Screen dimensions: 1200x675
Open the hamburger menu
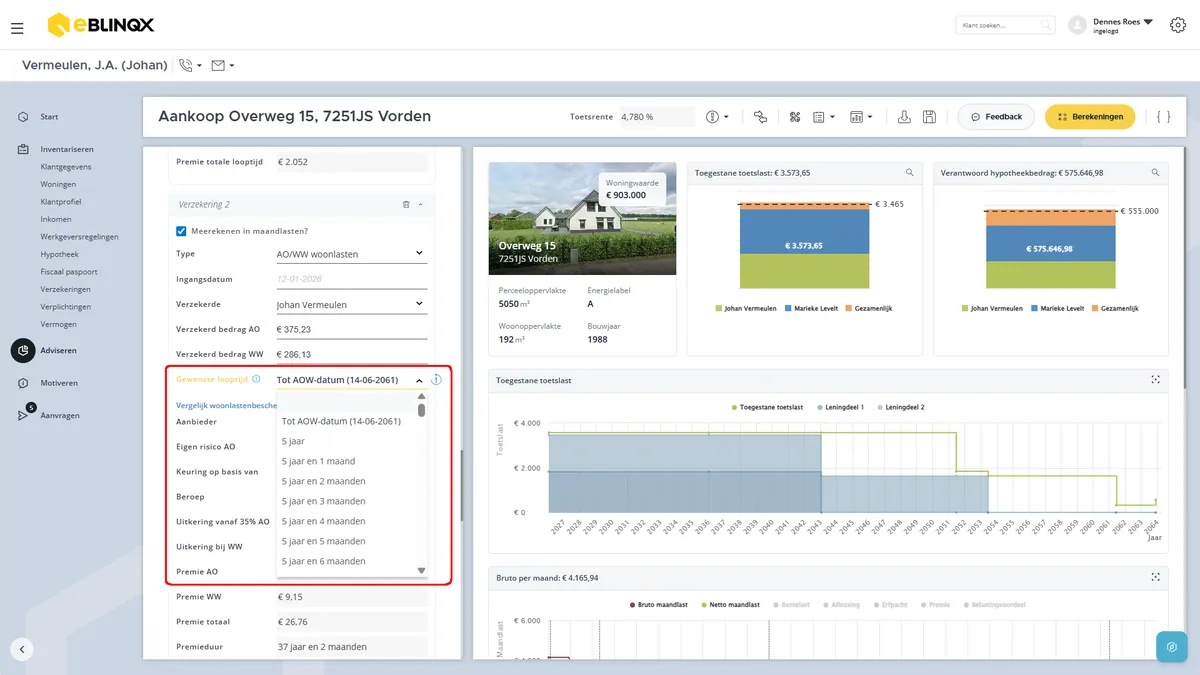pos(17,28)
